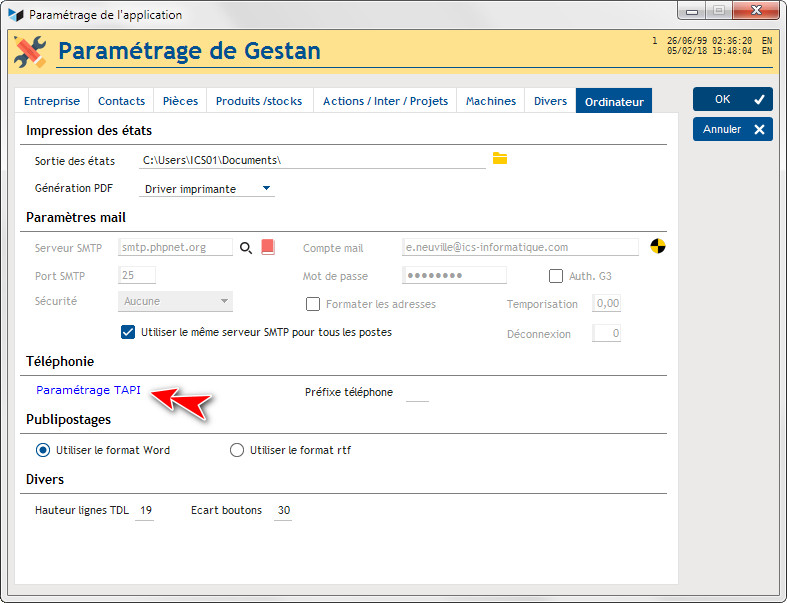Open the Paramétrage TAPI link

pos(88,390)
